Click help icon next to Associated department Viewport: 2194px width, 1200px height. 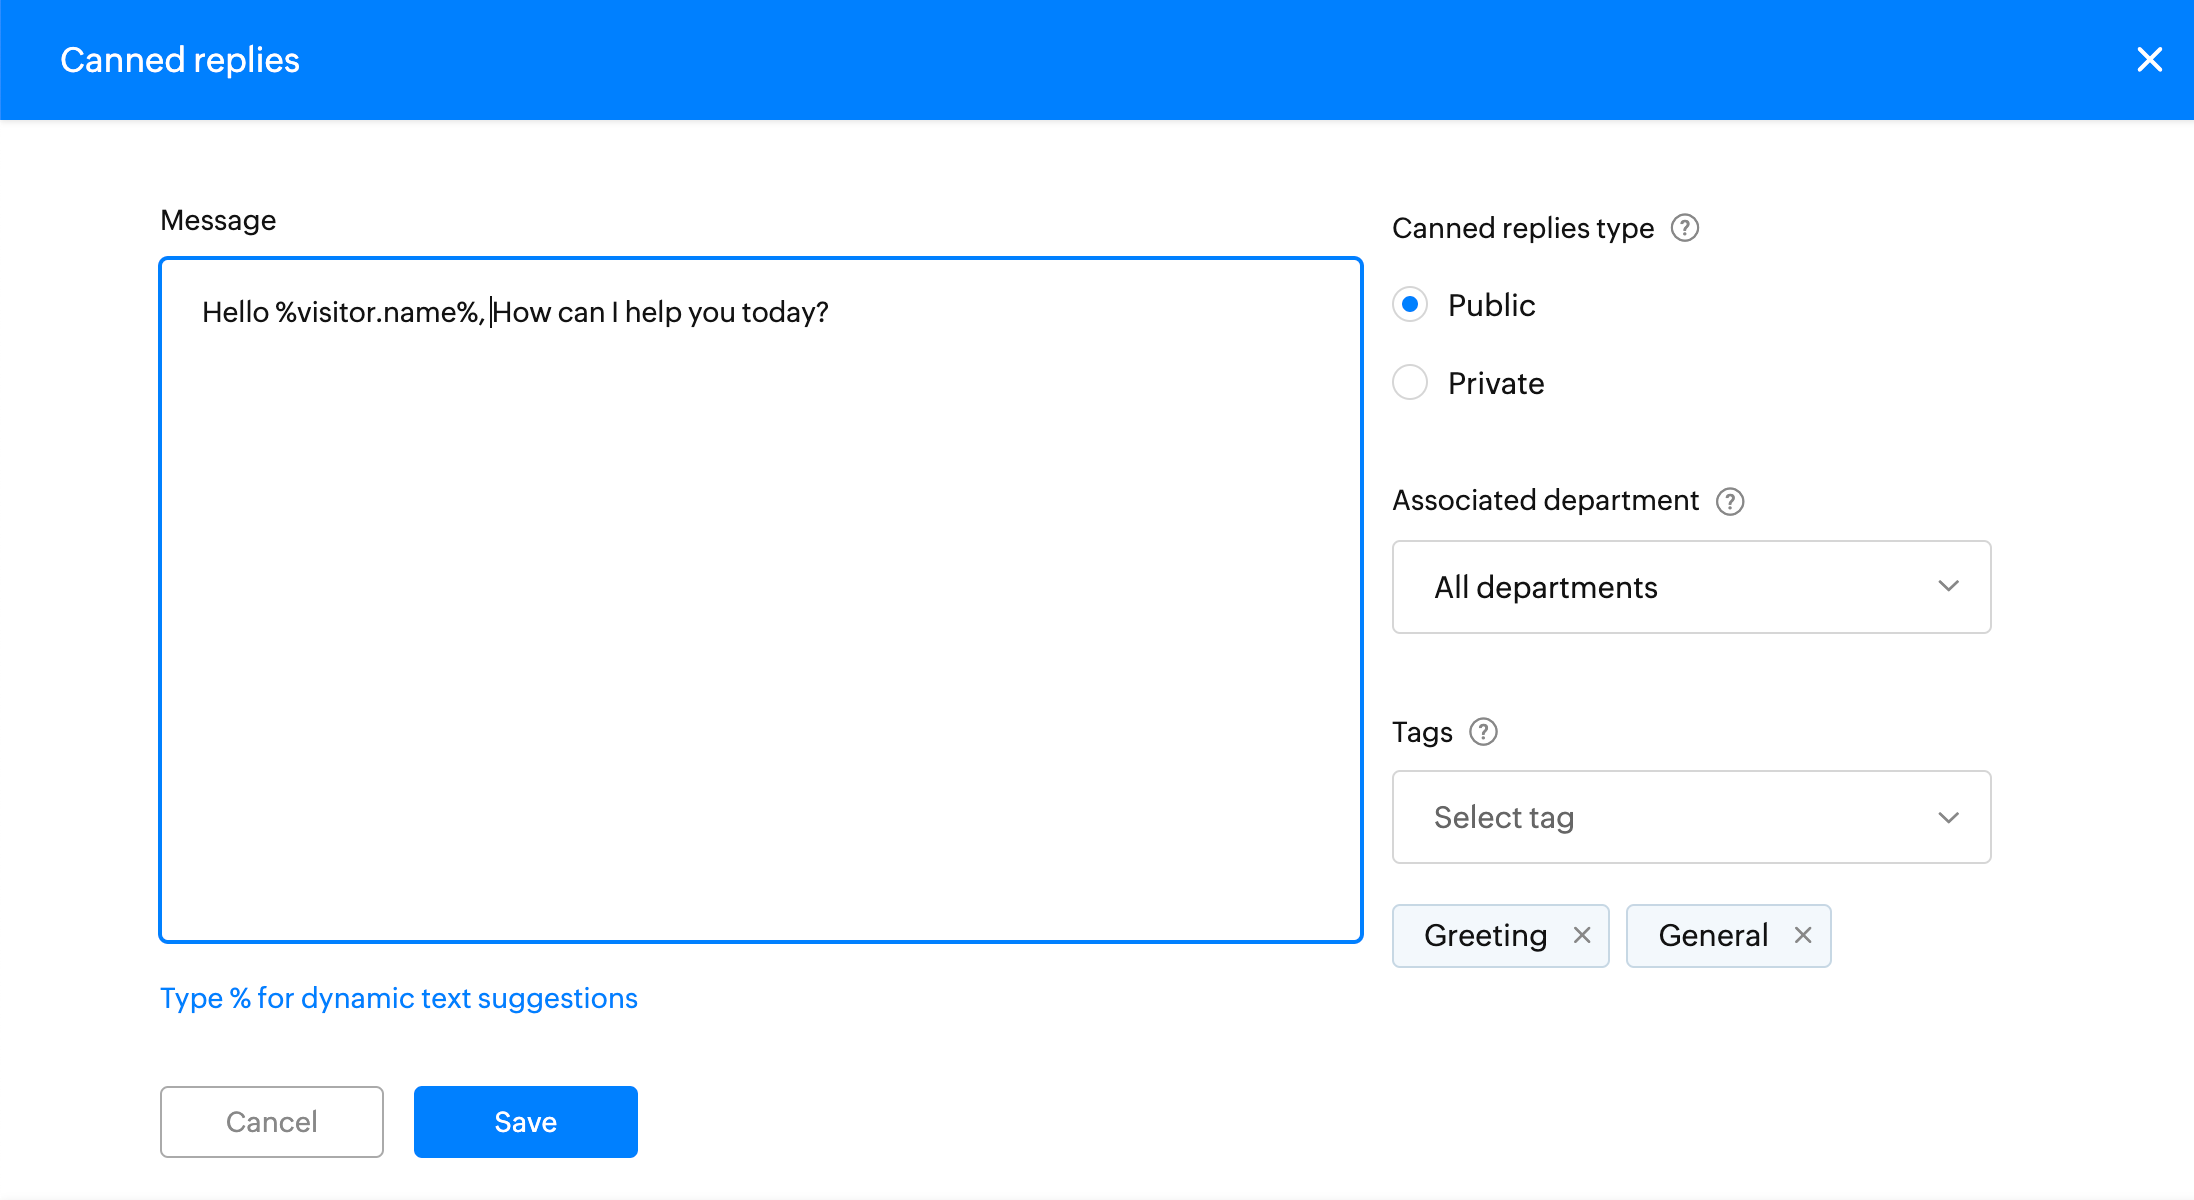pos(1730,501)
